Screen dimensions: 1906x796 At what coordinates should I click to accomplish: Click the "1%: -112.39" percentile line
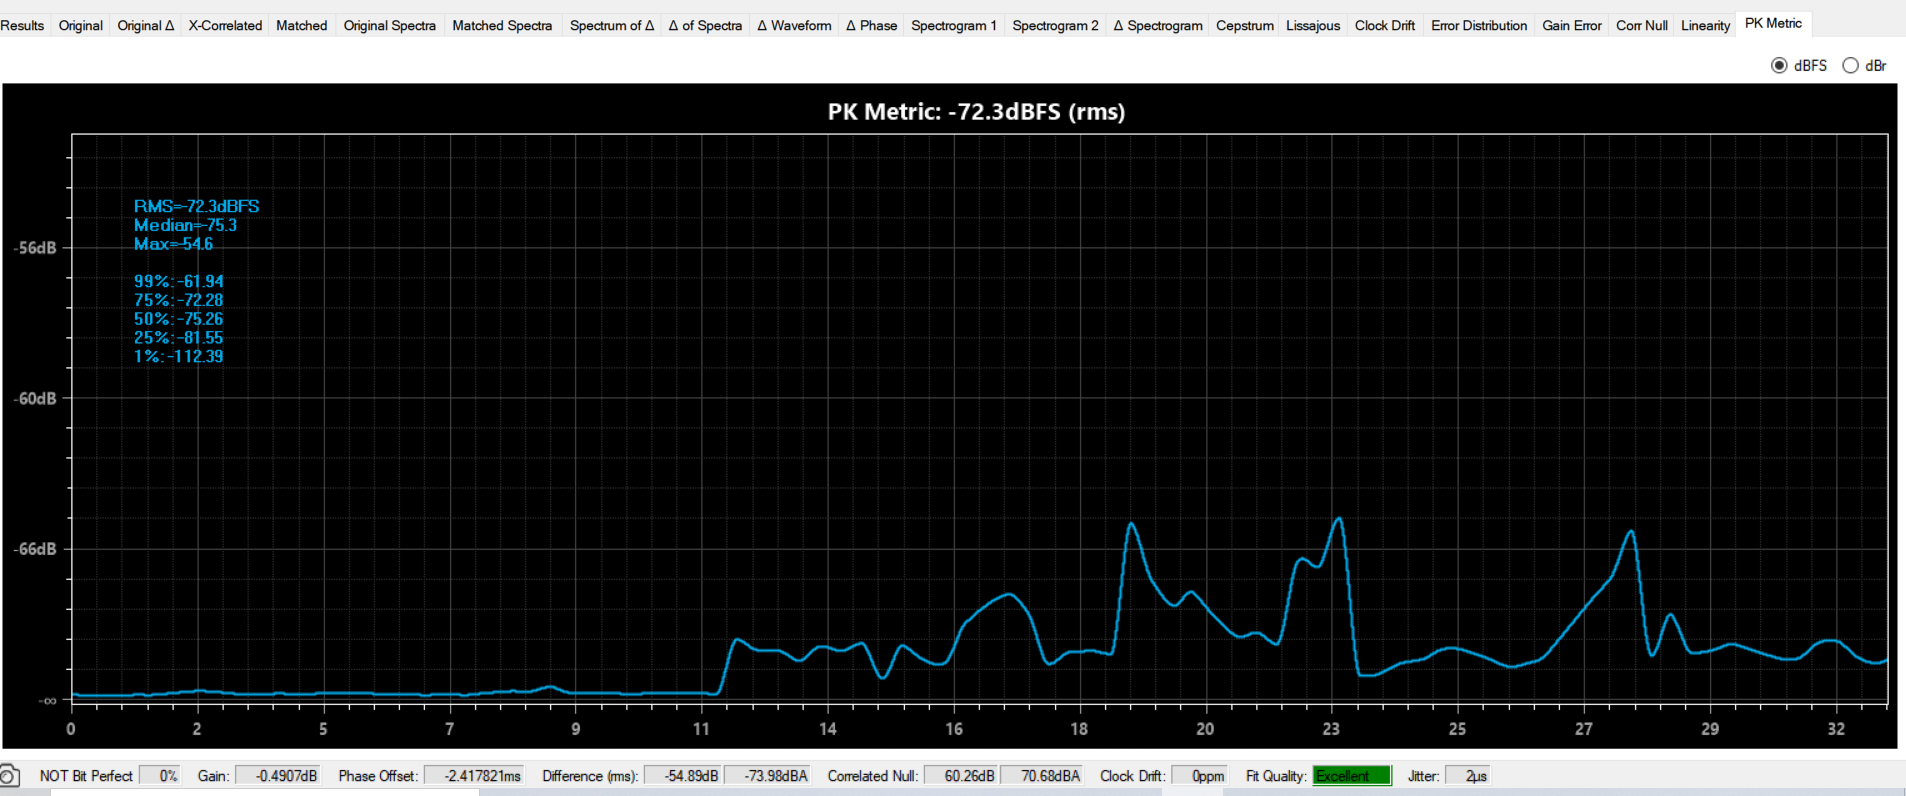pos(179,356)
